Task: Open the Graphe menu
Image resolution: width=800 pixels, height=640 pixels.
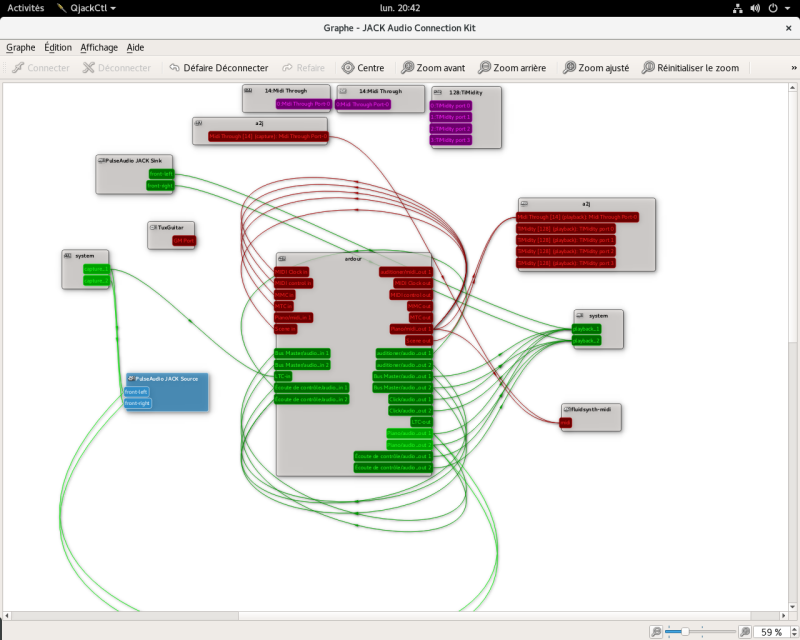Action: click(21, 47)
